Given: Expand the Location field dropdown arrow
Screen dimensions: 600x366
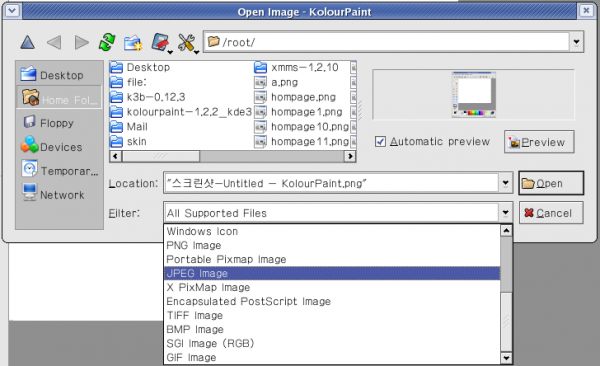Looking at the screenshot, I should tap(505, 183).
